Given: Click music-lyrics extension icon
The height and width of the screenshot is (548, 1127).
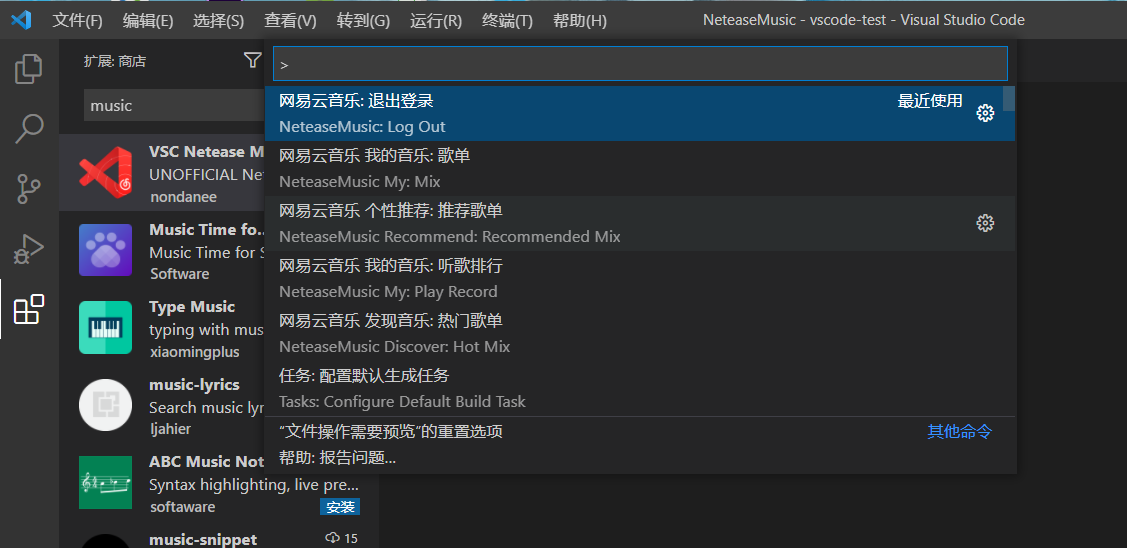Looking at the screenshot, I should click(x=106, y=405).
